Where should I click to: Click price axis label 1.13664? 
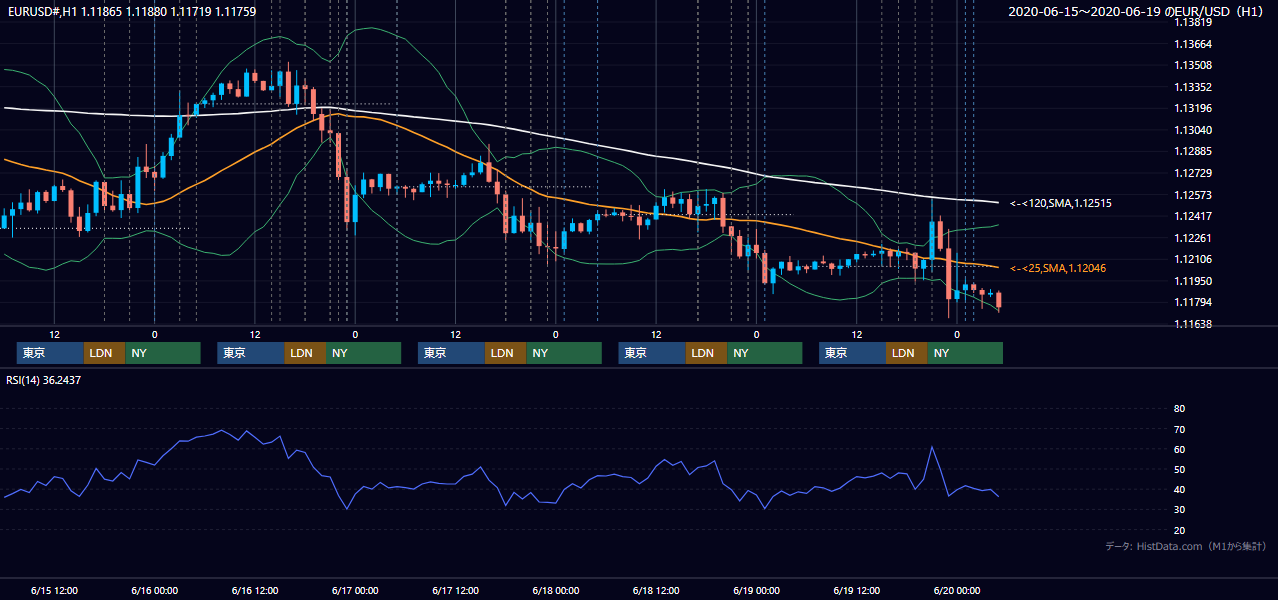(1193, 44)
